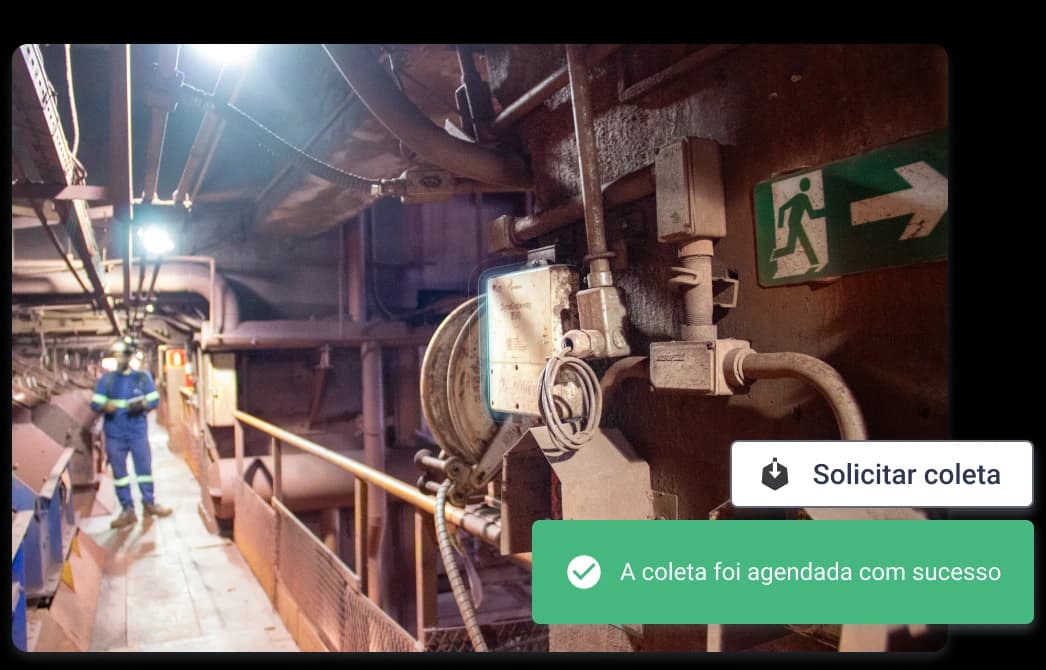Click the second lamp above the worker
1046x670 pixels.
click(154, 240)
